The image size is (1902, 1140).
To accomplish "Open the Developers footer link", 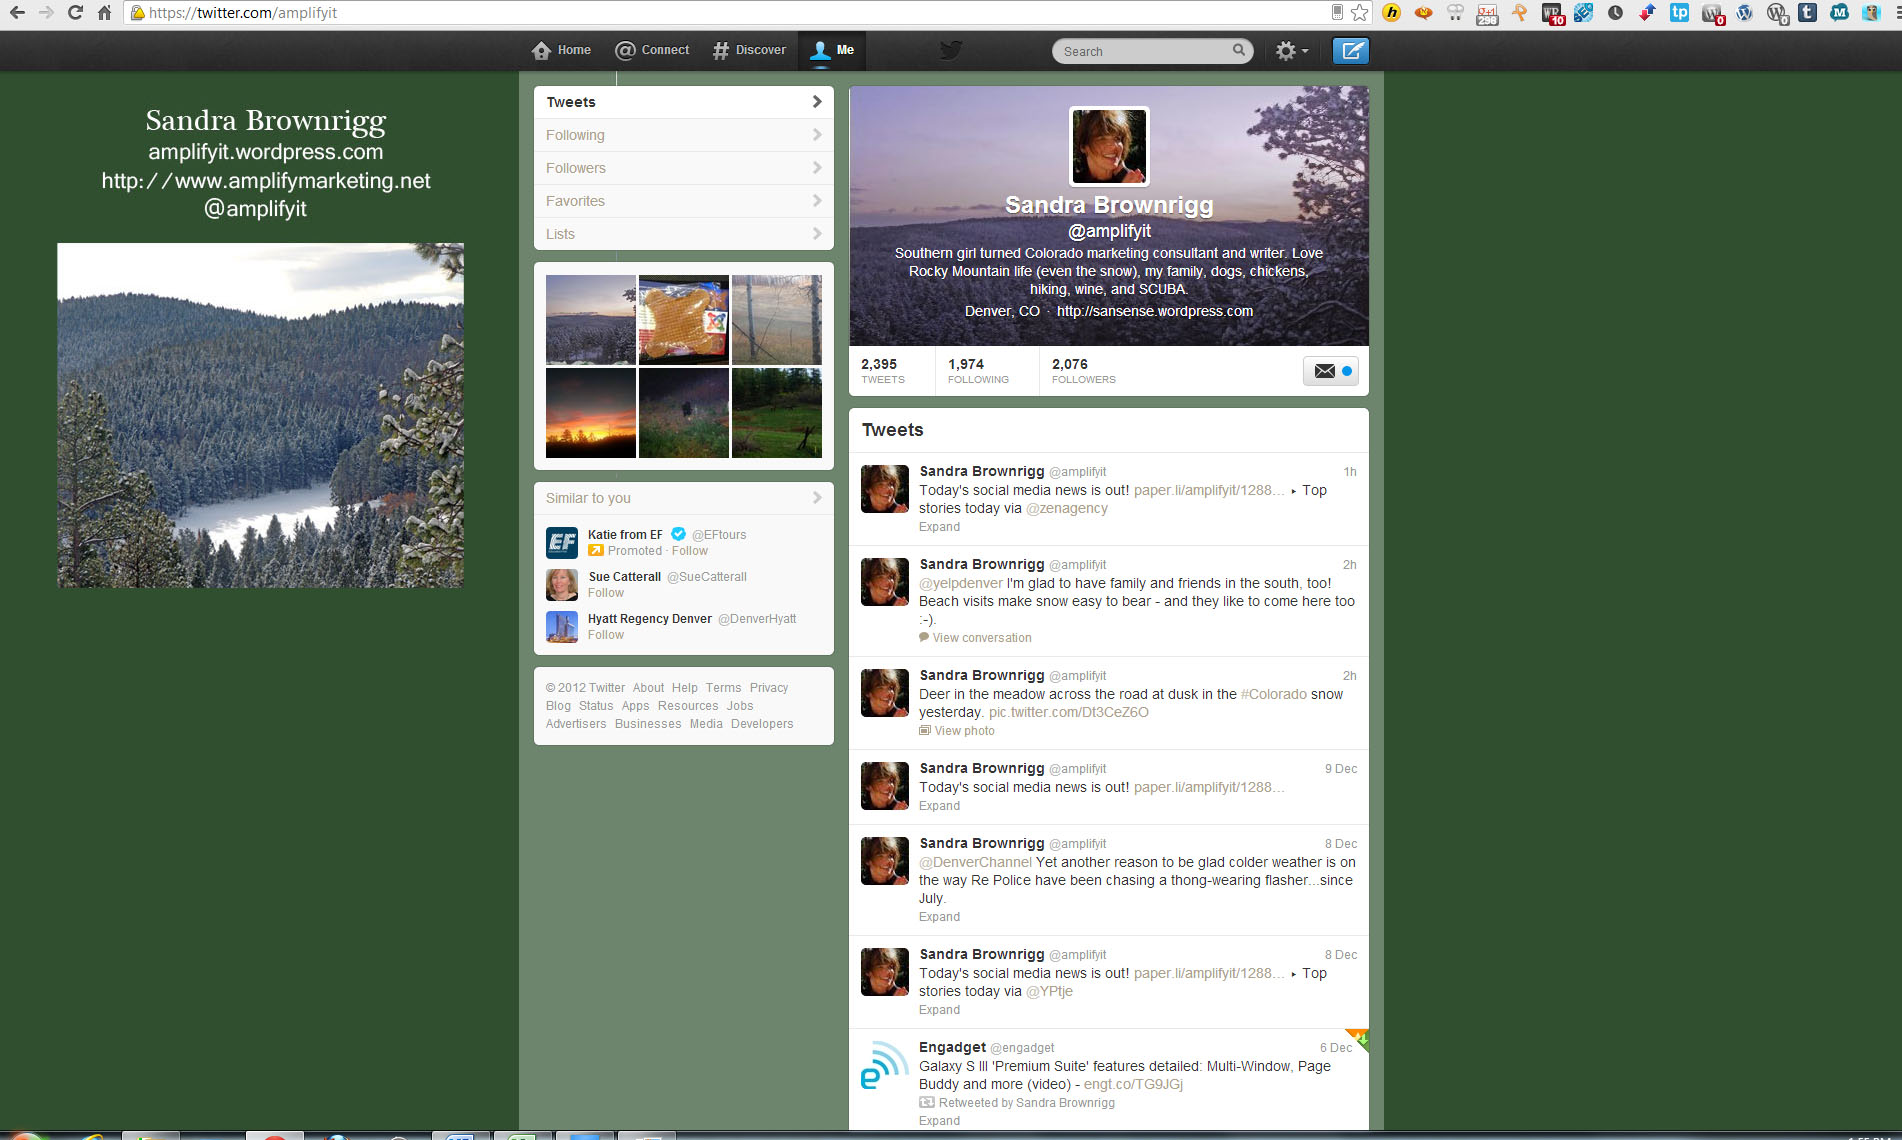I will point(762,724).
